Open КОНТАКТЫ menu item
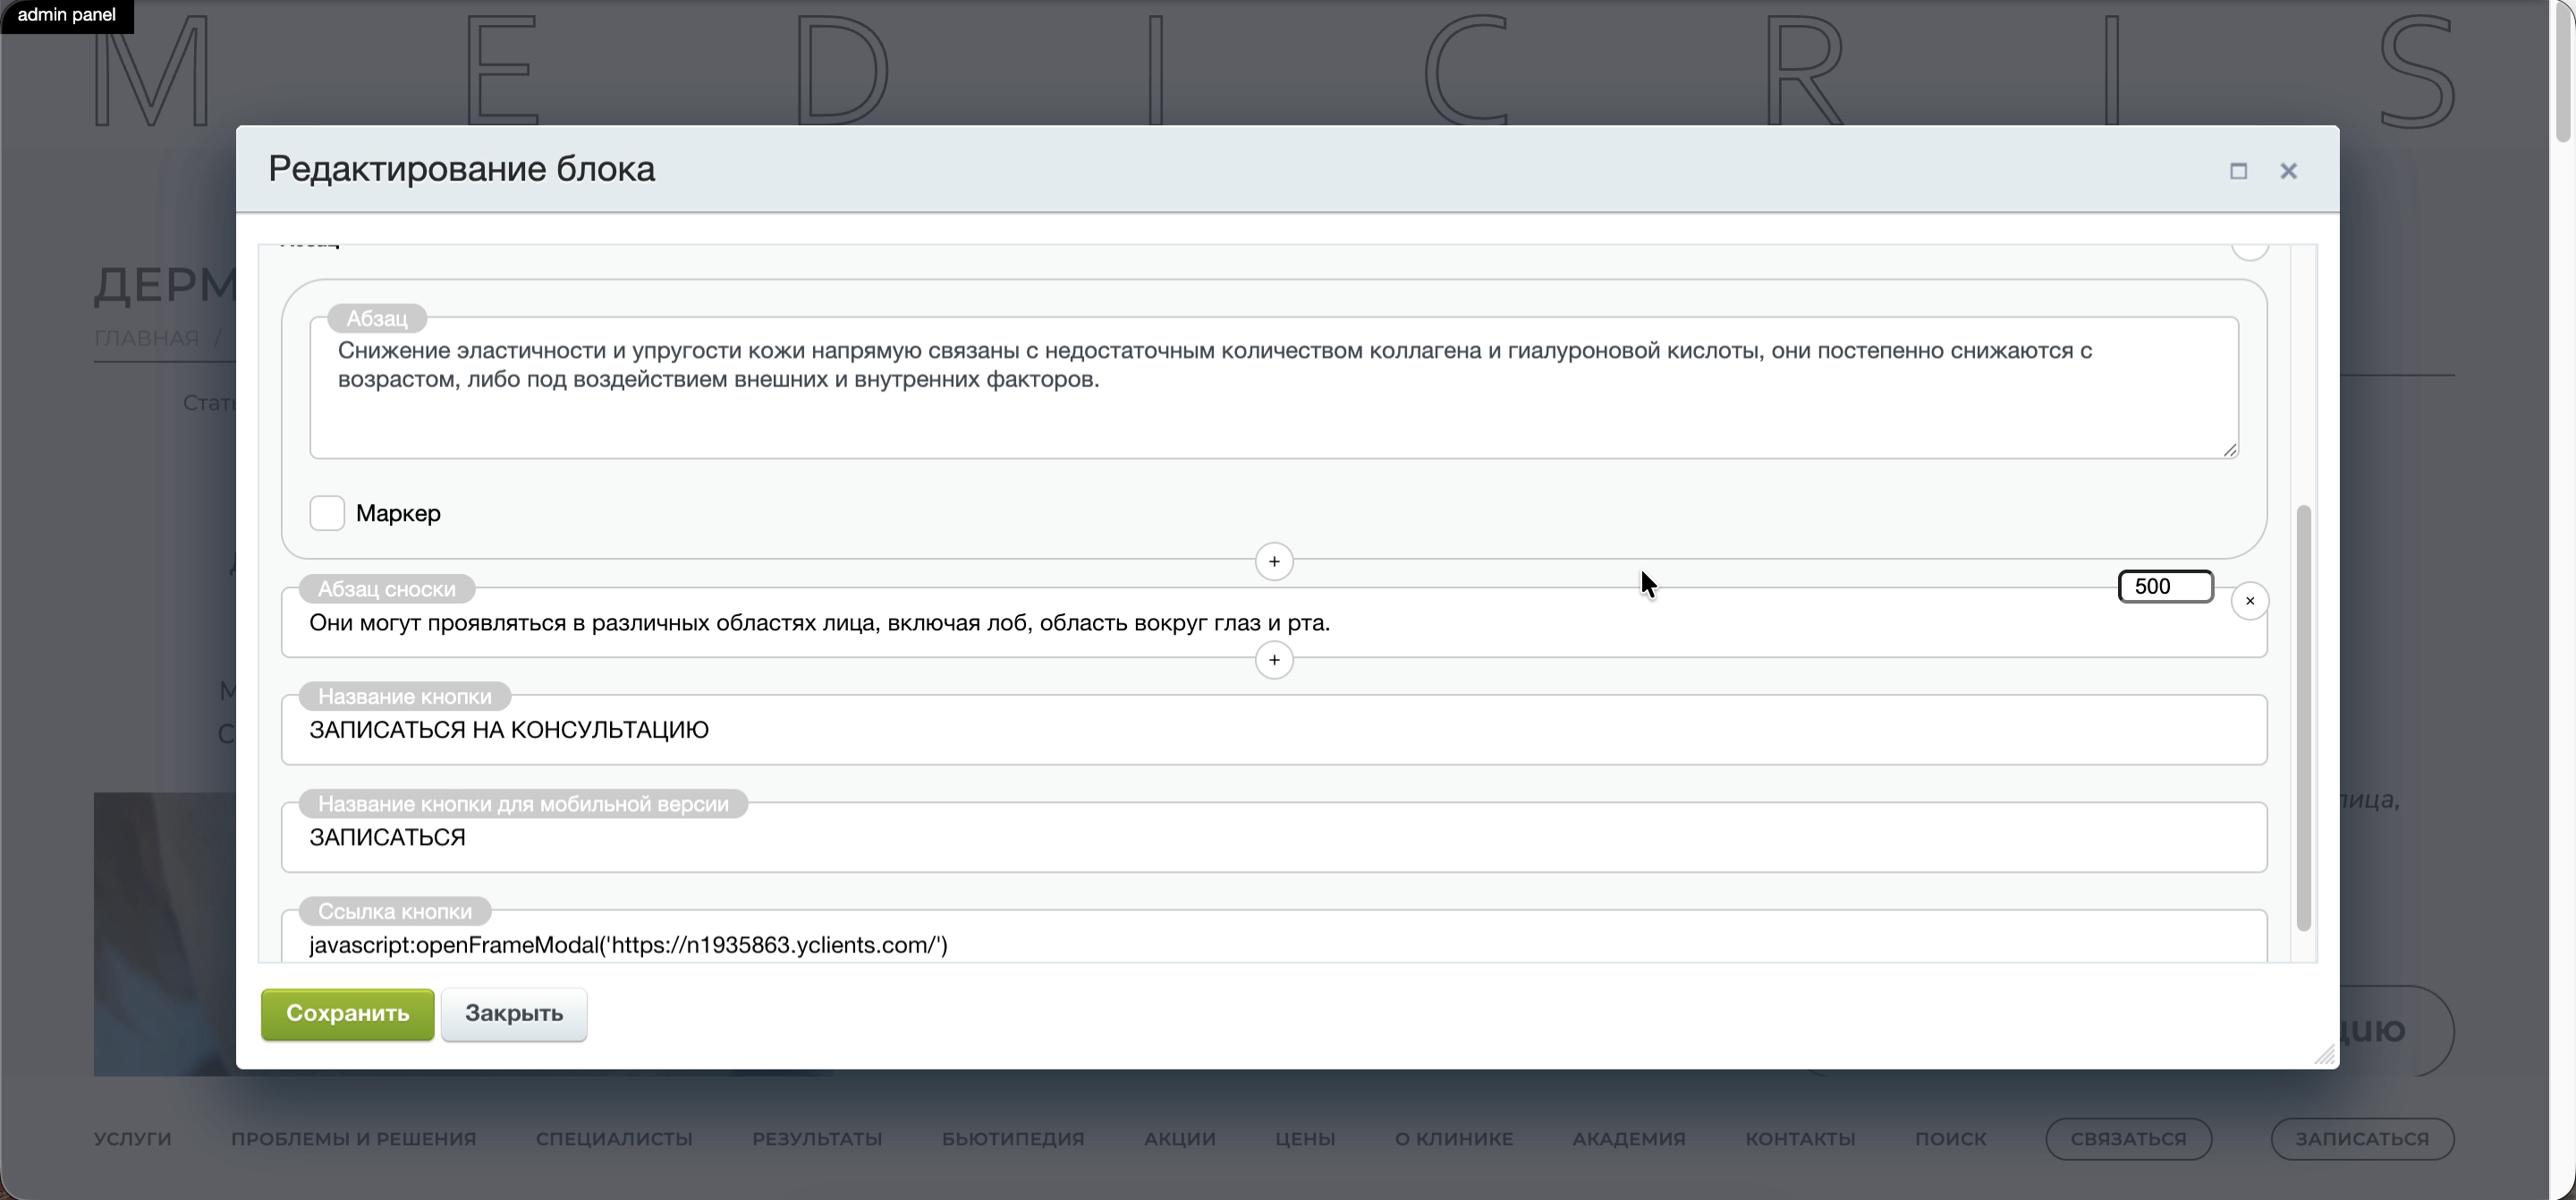 click(1800, 1139)
